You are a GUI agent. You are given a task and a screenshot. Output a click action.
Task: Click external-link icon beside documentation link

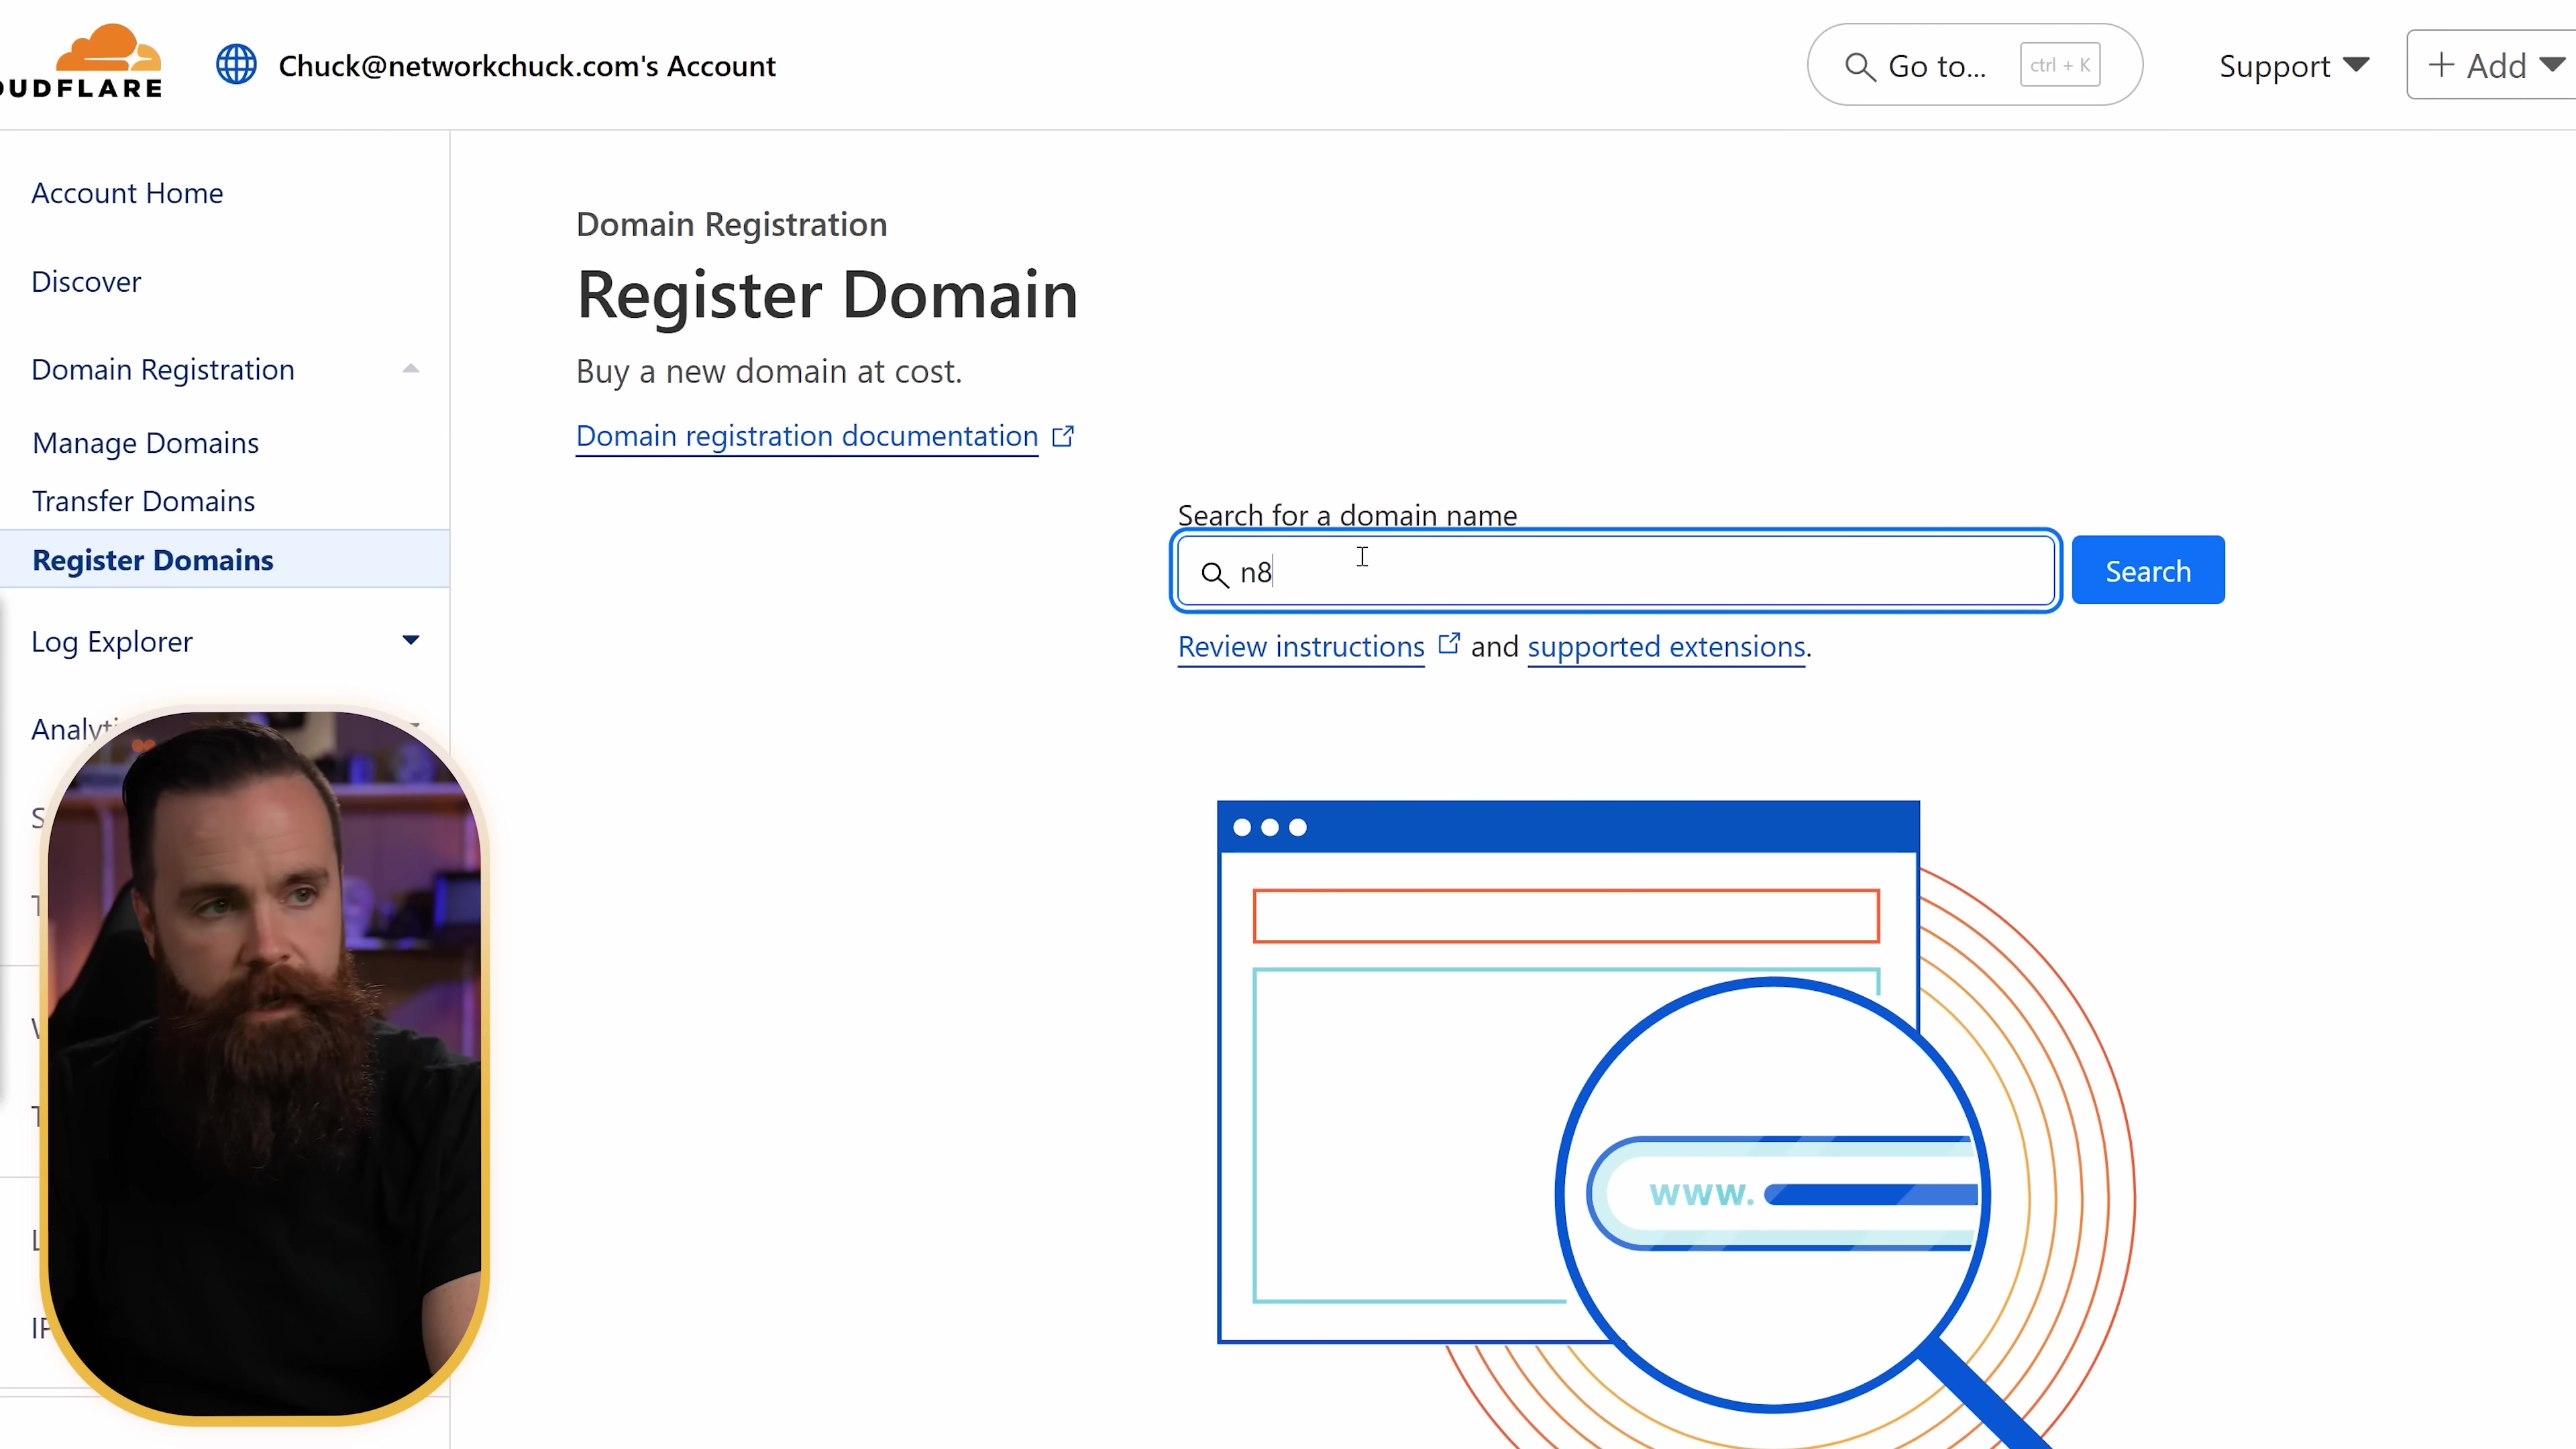(x=1063, y=436)
